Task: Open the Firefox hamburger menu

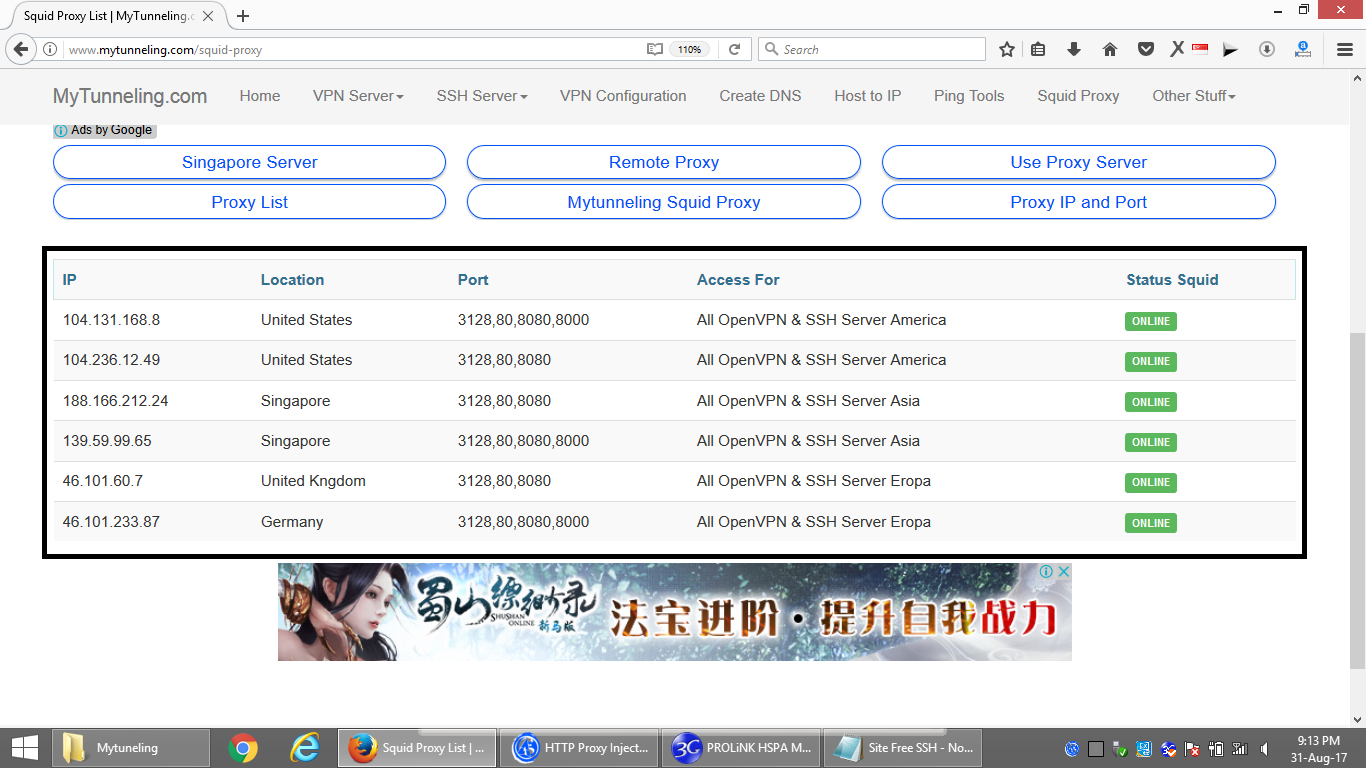Action: [x=1345, y=49]
